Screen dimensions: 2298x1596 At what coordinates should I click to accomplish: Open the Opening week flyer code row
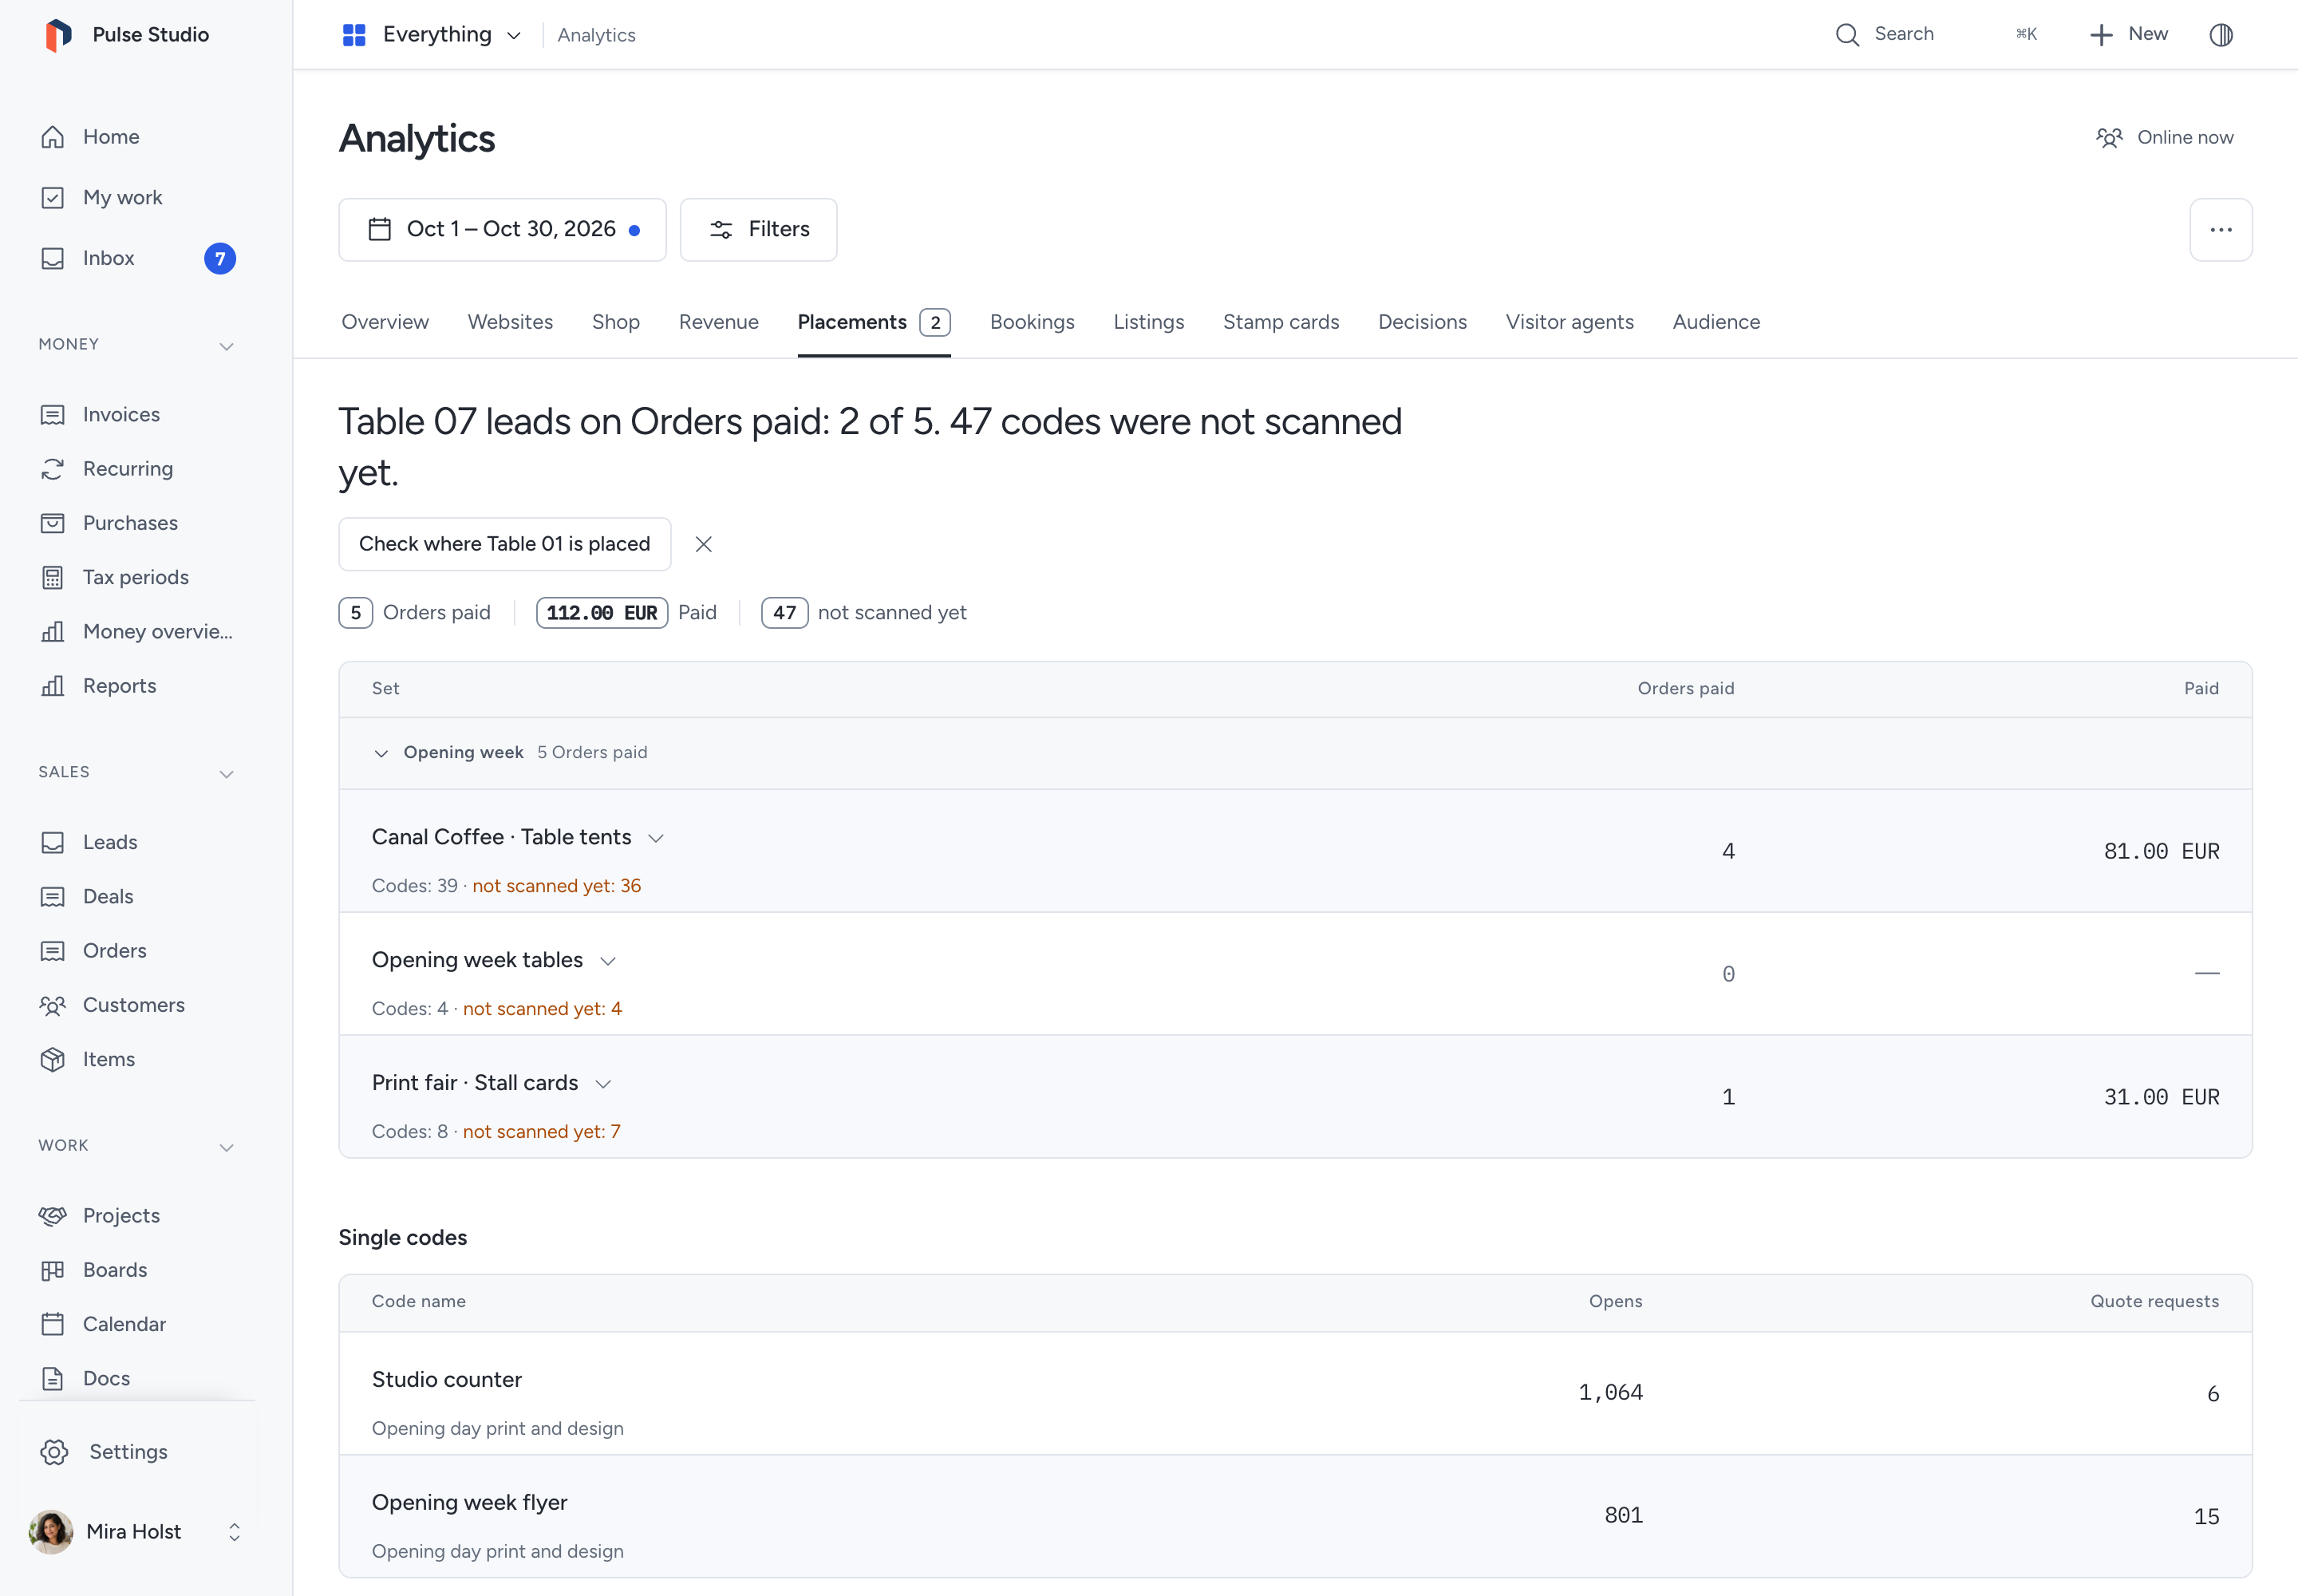coord(1295,1517)
